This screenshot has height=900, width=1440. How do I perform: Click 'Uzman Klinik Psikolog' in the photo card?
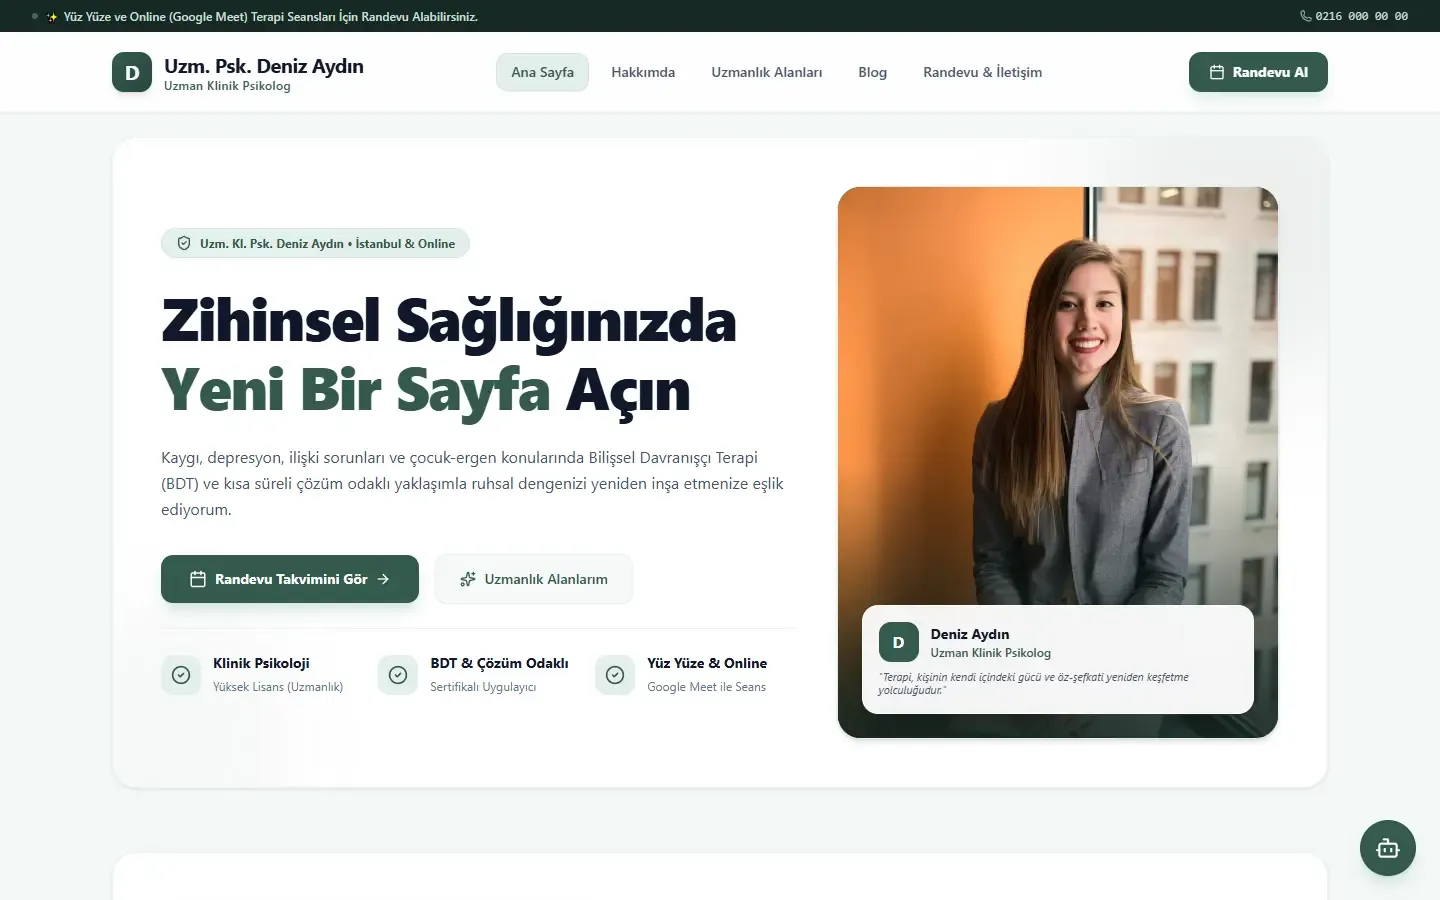[990, 653]
